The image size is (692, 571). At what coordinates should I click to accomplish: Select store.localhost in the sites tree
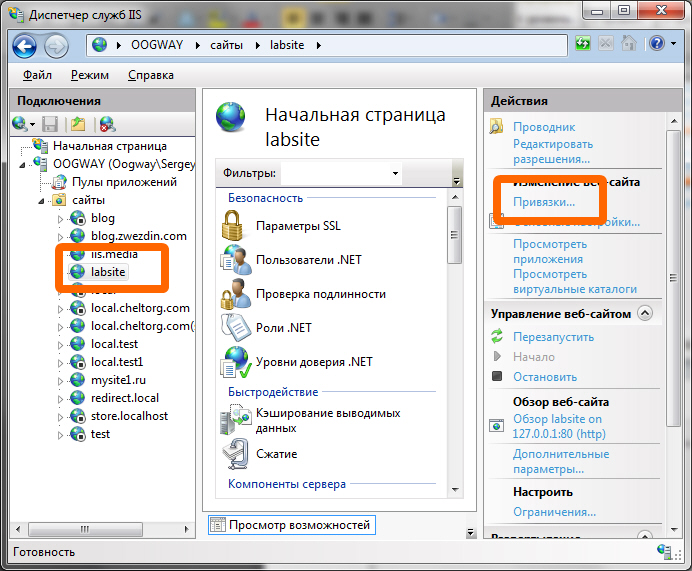click(129, 416)
